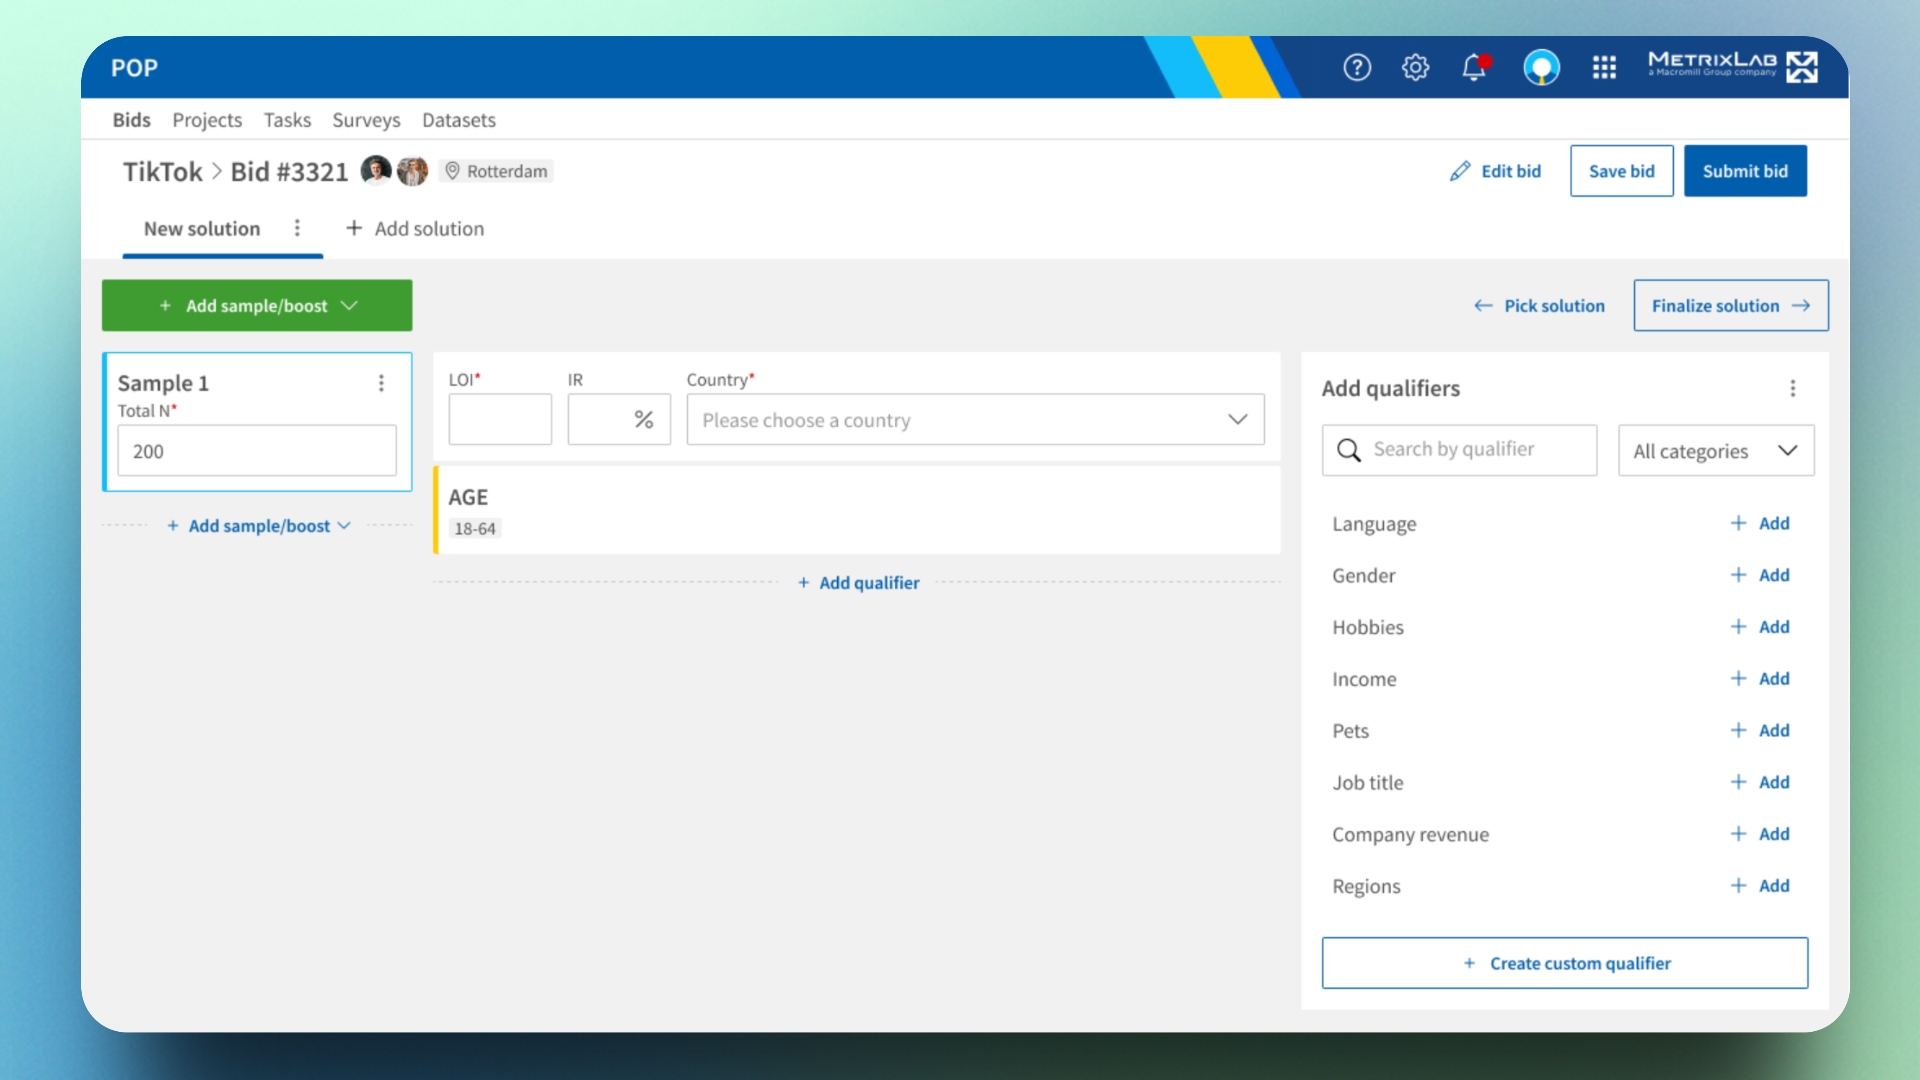Open notifications bell icon
Screen dimensions: 1920x1080
tap(1474, 67)
